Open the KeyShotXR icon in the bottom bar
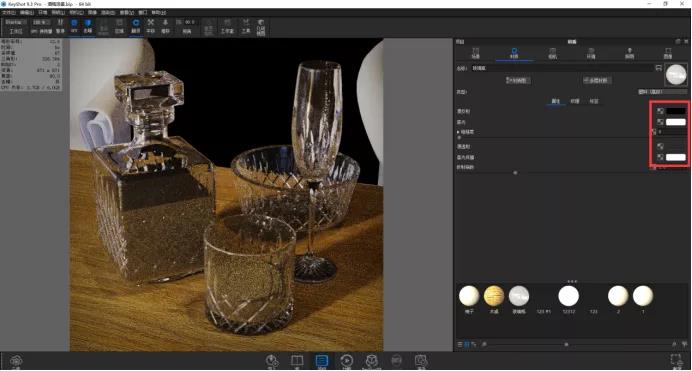Screen dimensions: 692x371 (x=372, y=361)
